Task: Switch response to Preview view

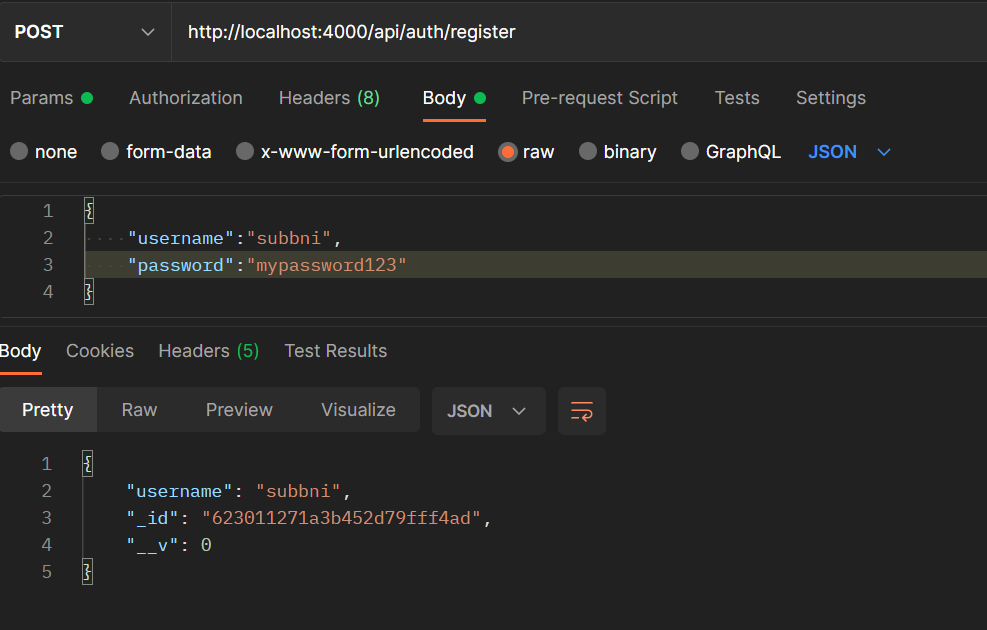Action: (239, 410)
